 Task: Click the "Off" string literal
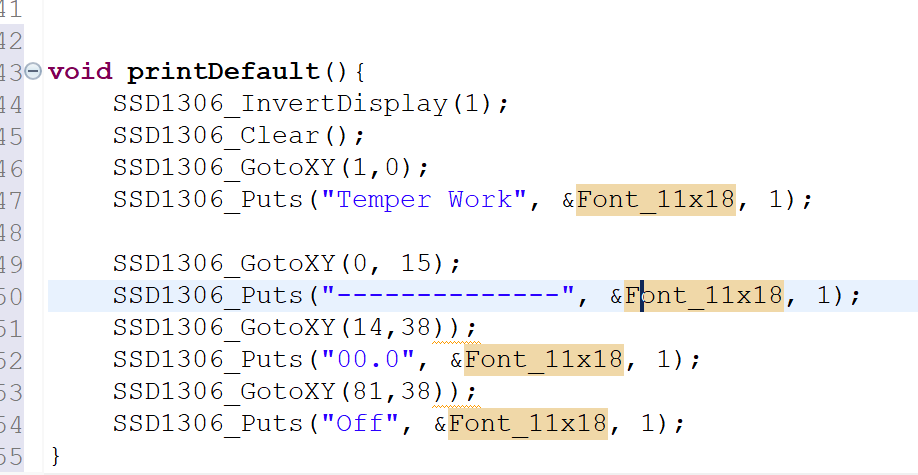[x=361, y=423]
